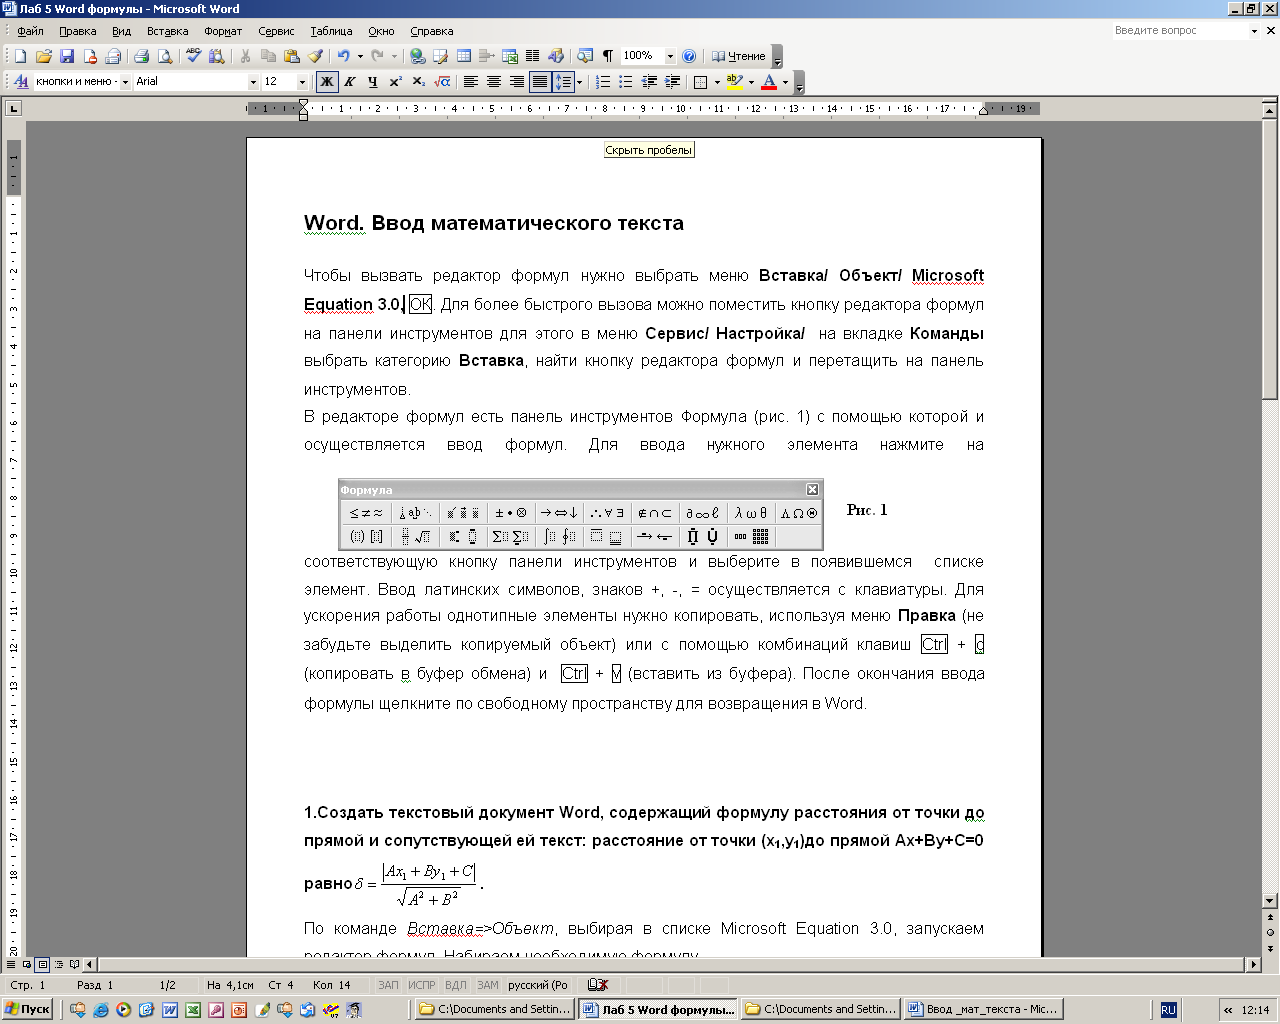Expand the style box 'кнопки и меню' dropdown

click(x=125, y=82)
